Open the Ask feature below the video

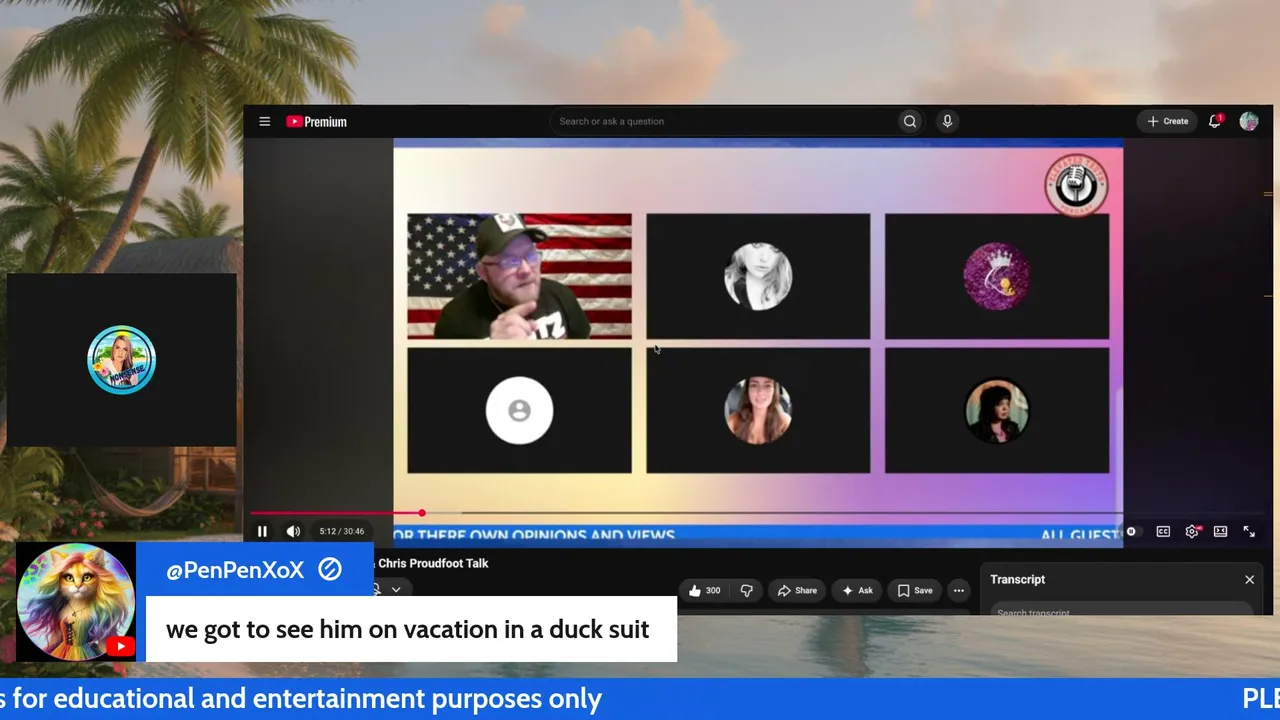tap(857, 591)
